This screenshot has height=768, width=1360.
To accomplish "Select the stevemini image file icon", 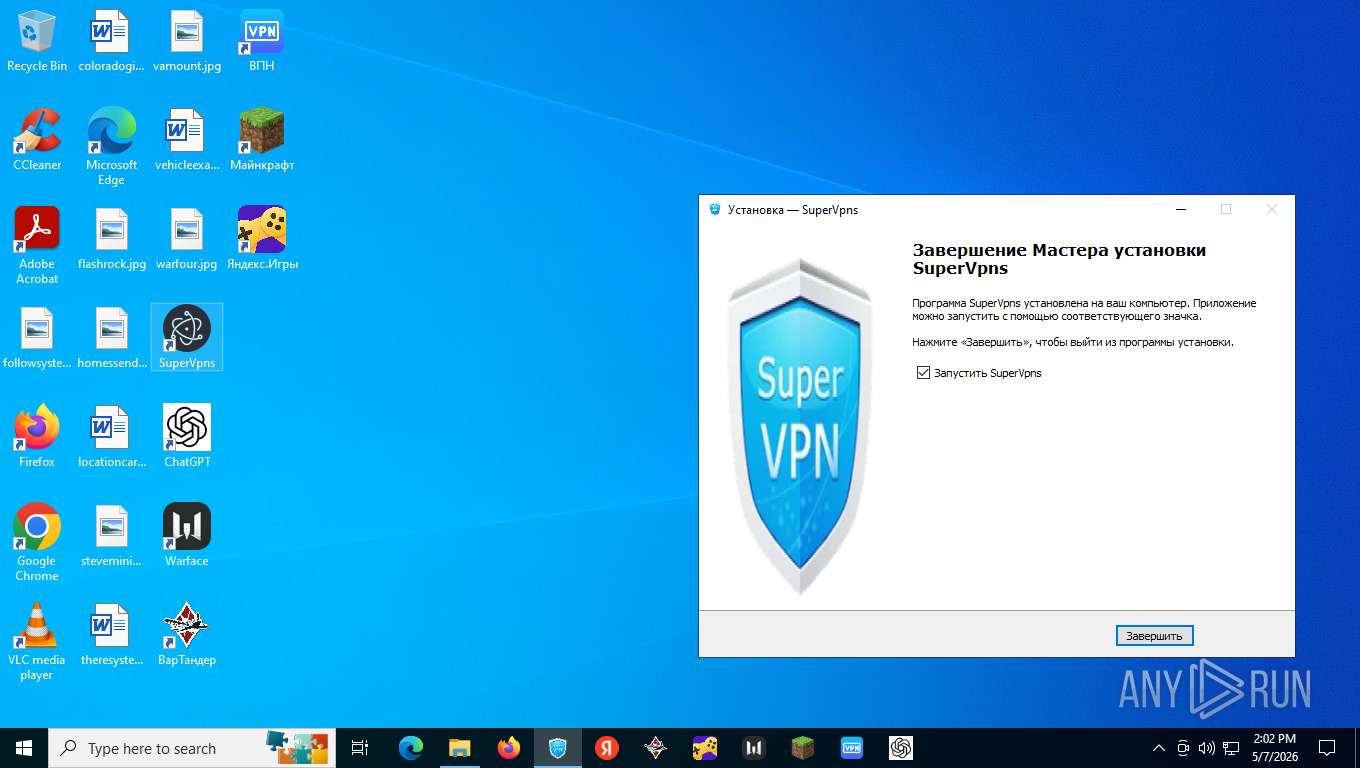I will click(112, 536).
